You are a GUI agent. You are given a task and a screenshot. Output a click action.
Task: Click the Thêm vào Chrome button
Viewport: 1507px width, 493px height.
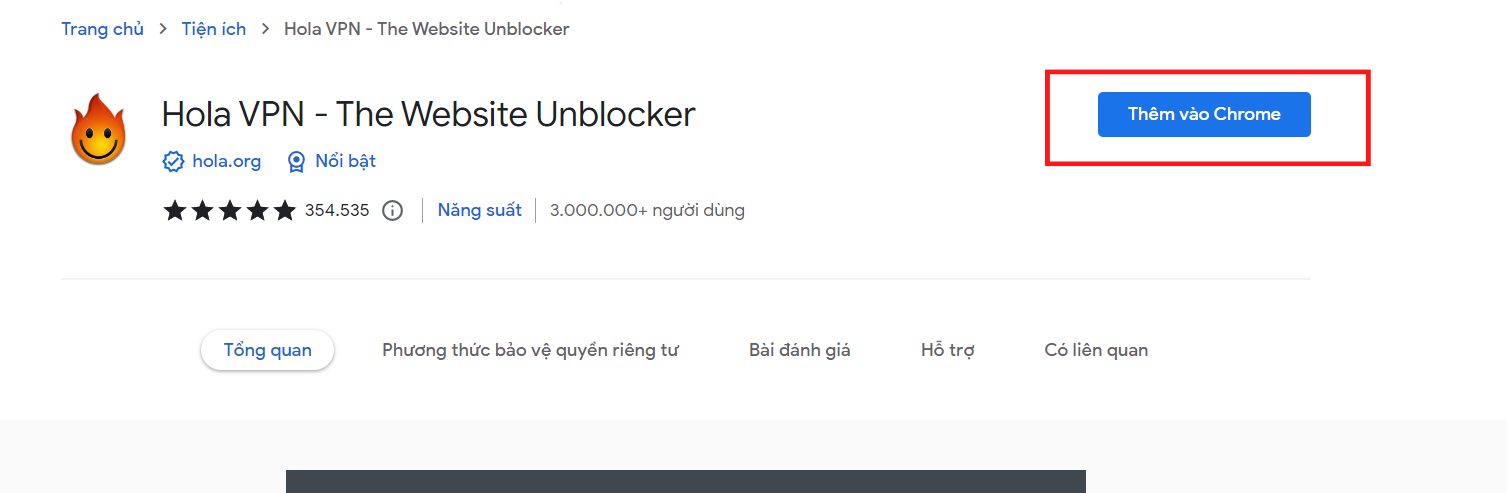coord(1204,114)
